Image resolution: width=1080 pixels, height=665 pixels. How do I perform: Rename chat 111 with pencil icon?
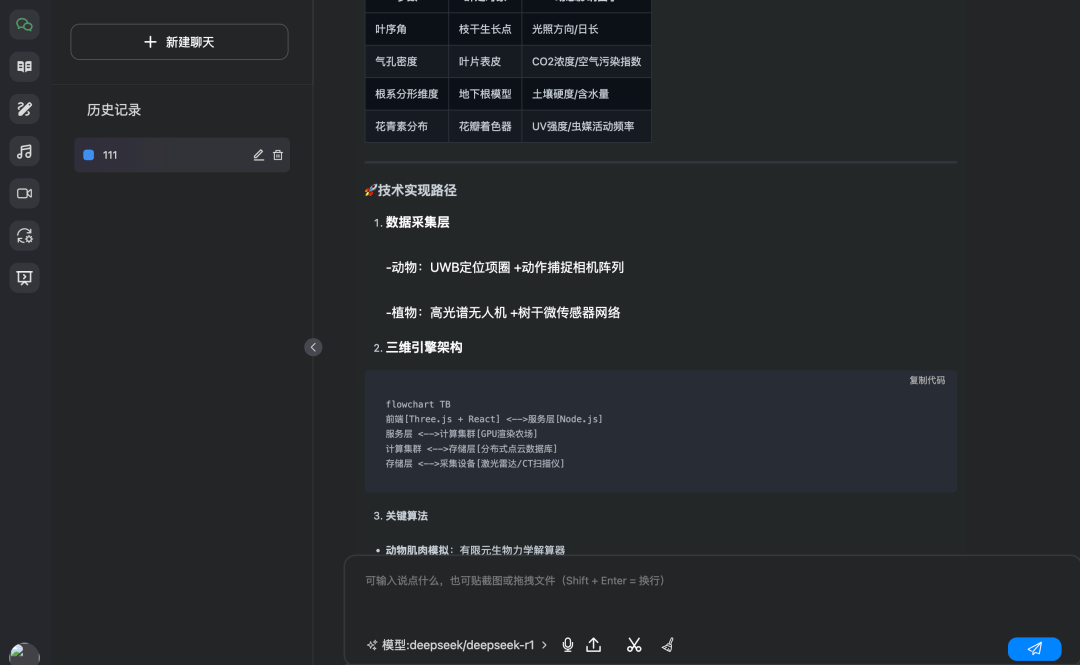[x=259, y=155]
